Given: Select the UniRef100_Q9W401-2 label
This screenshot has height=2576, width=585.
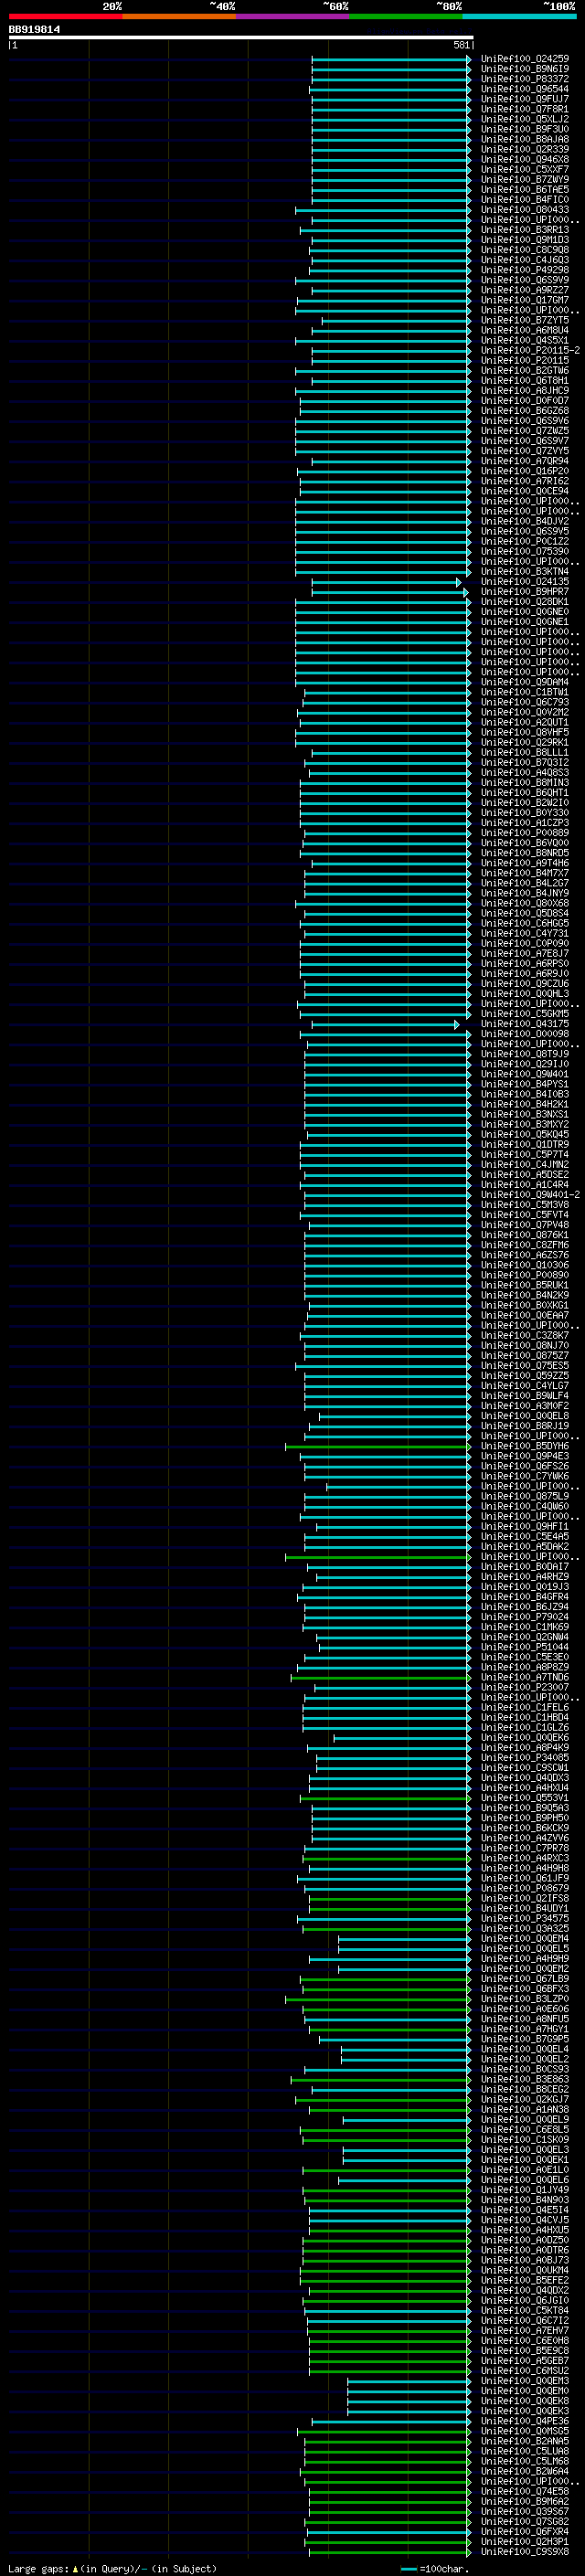Looking at the screenshot, I should click(530, 1195).
